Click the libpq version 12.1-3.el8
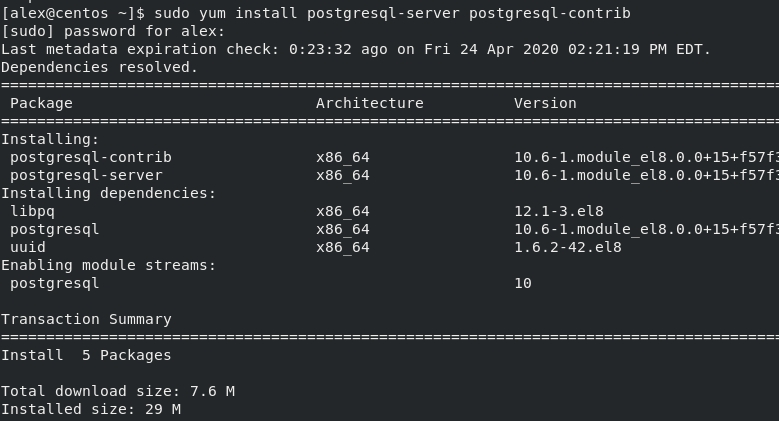The image size is (779, 421). click(x=558, y=211)
